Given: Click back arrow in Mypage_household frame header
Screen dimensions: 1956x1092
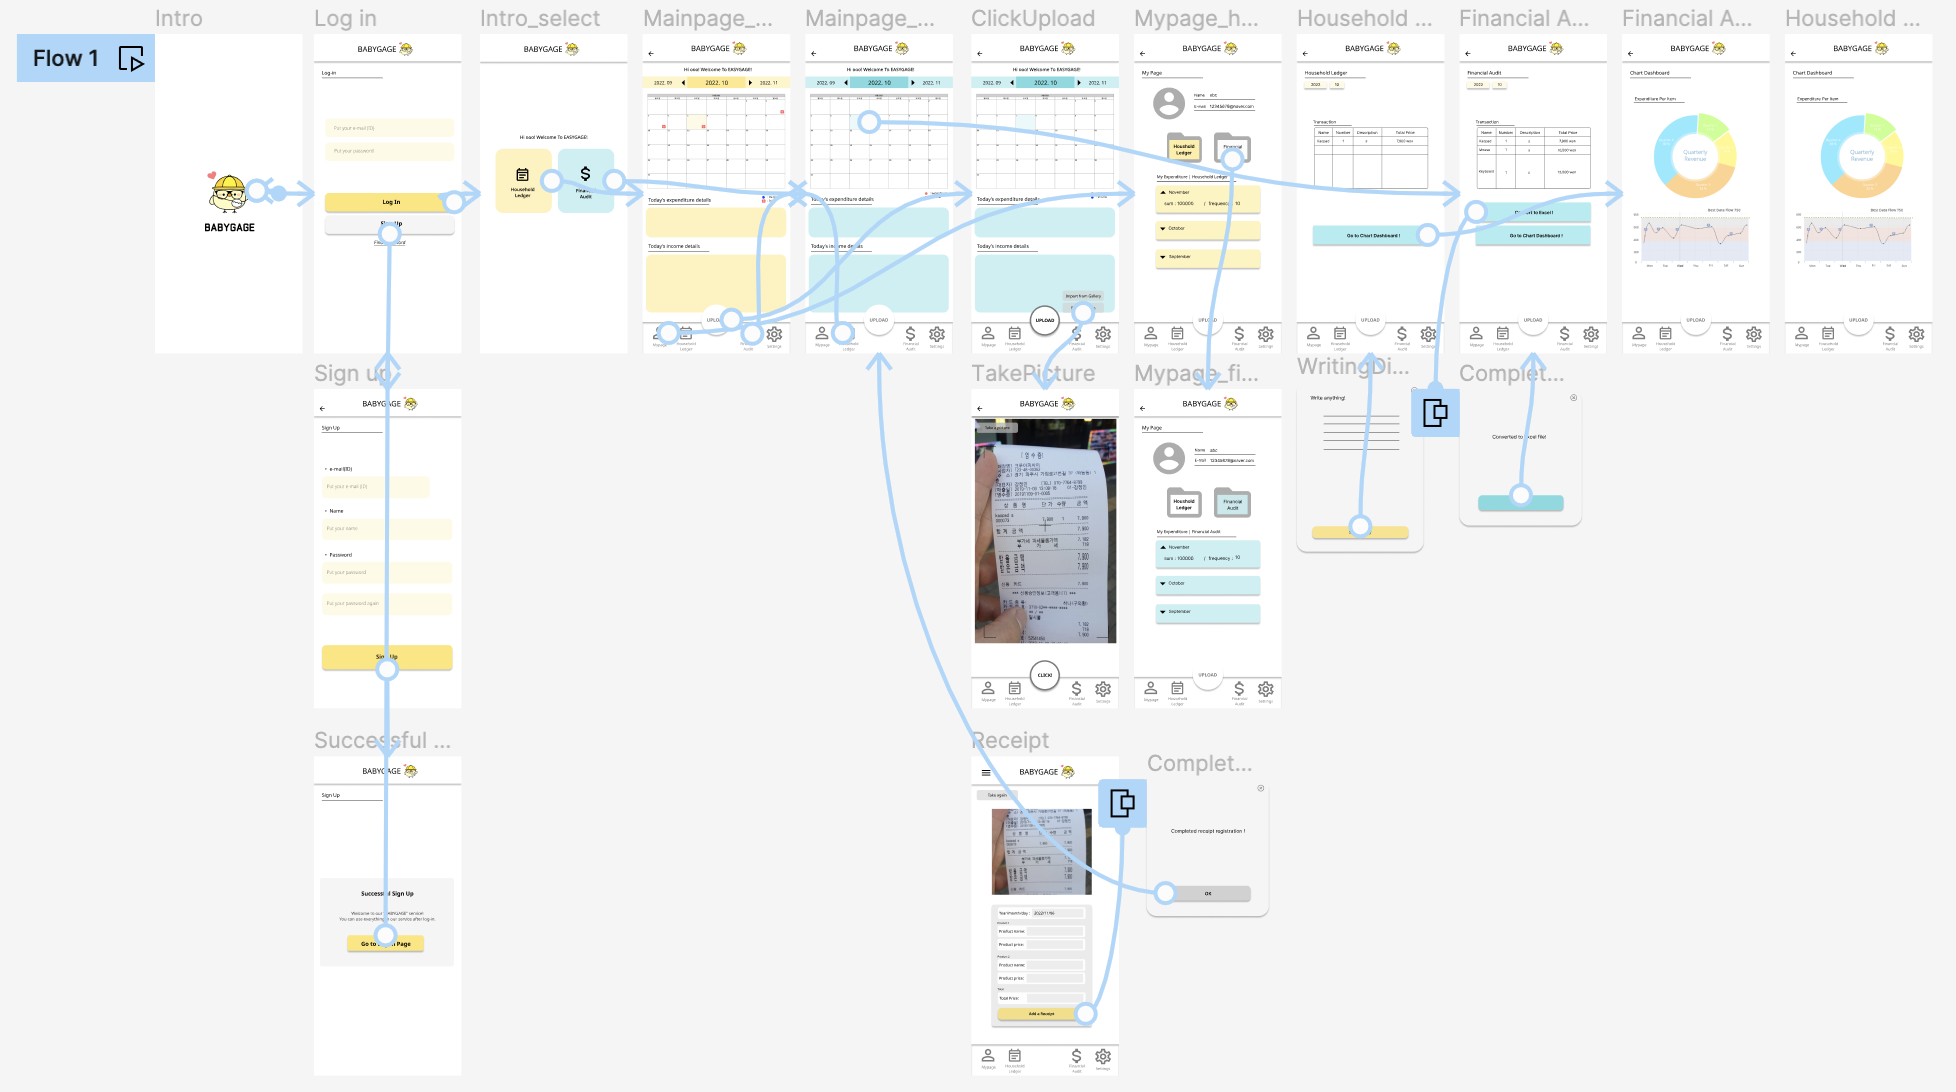Looking at the screenshot, I should (x=1142, y=53).
